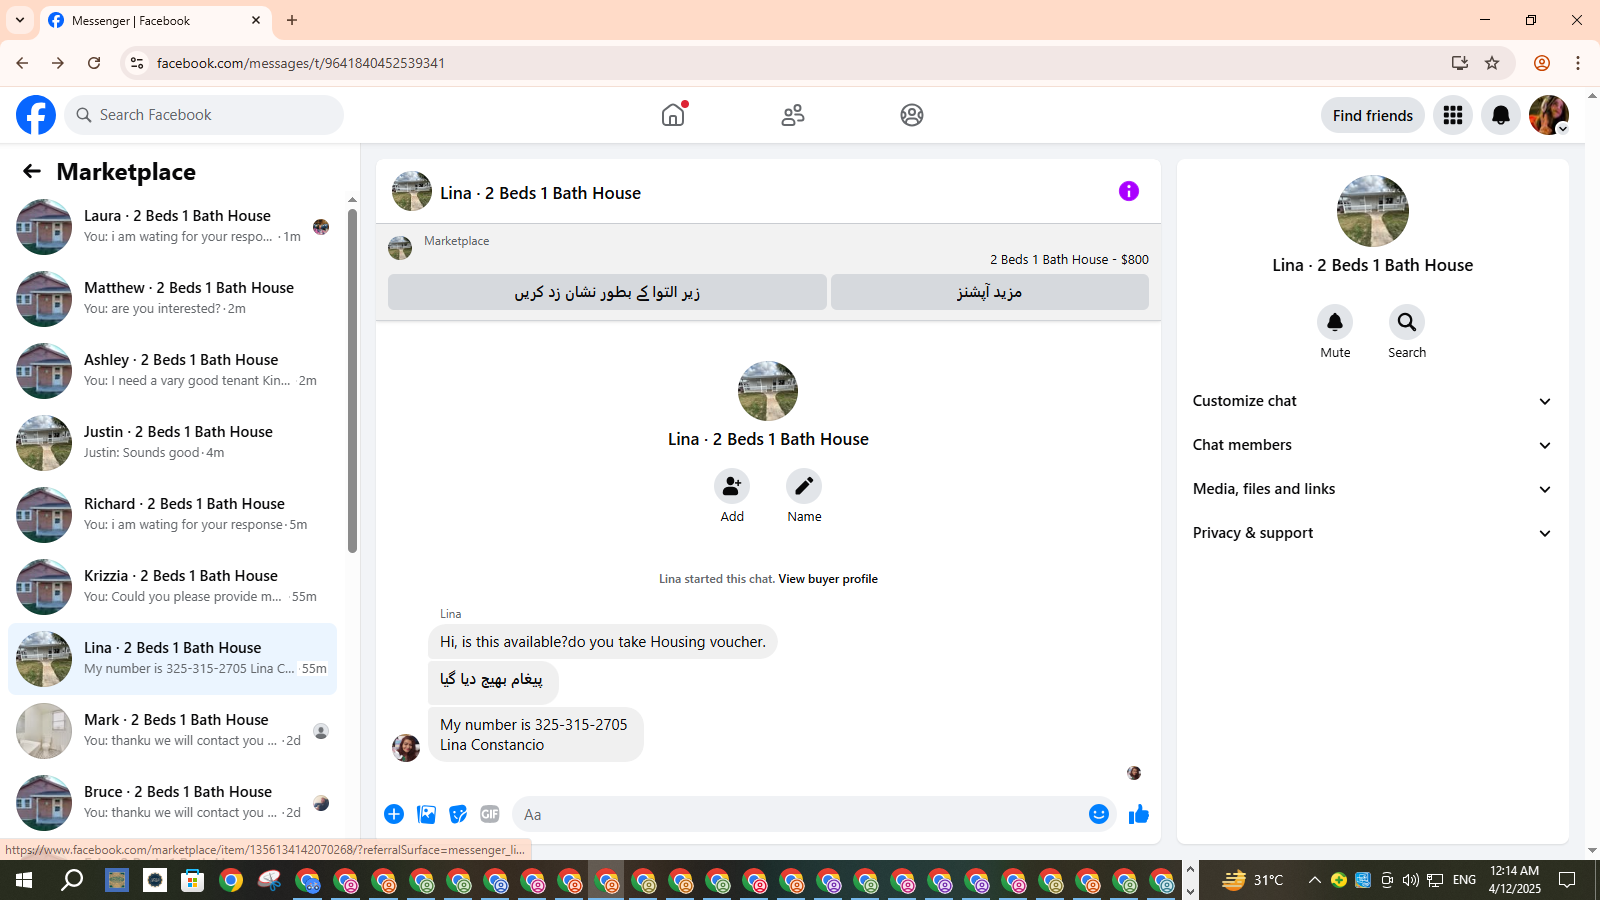The height and width of the screenshot is (900, 1600).
Task: Click the 'Hi, is this available' message
Action: (x=603, y=642)
